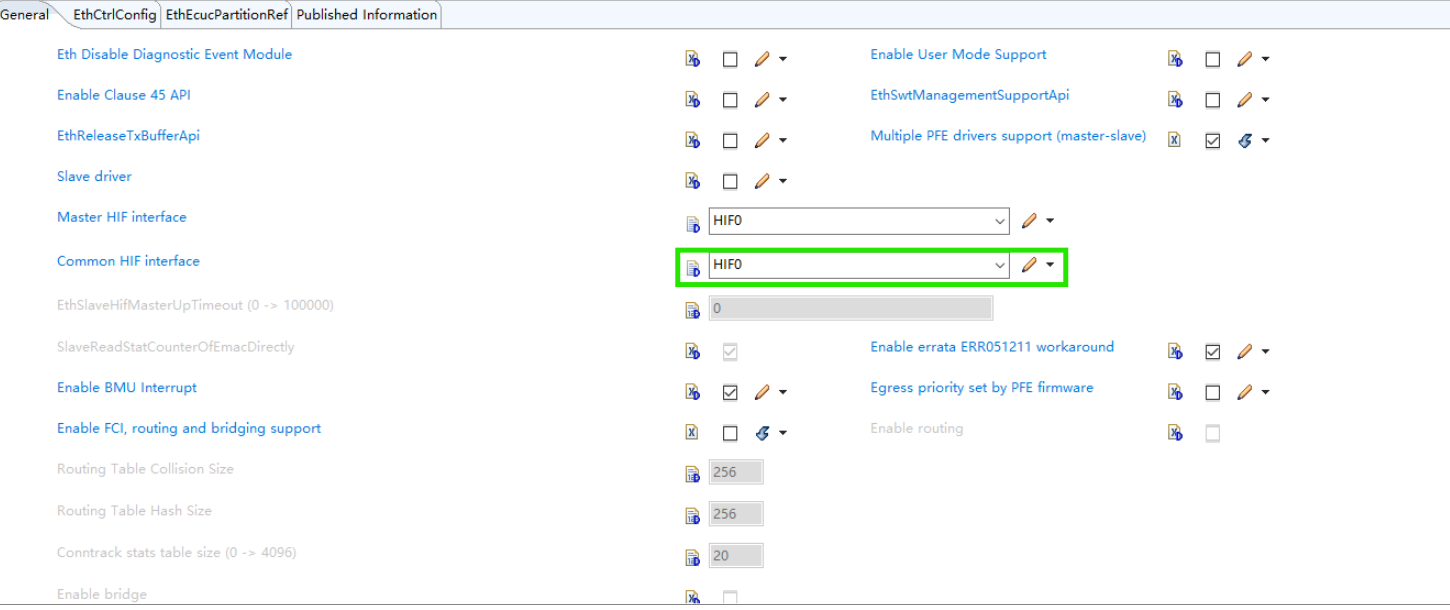Click the document icon next to EthSlaveHifMasterUpTimeout field
1450x610 pixels.
coord(692,308)
